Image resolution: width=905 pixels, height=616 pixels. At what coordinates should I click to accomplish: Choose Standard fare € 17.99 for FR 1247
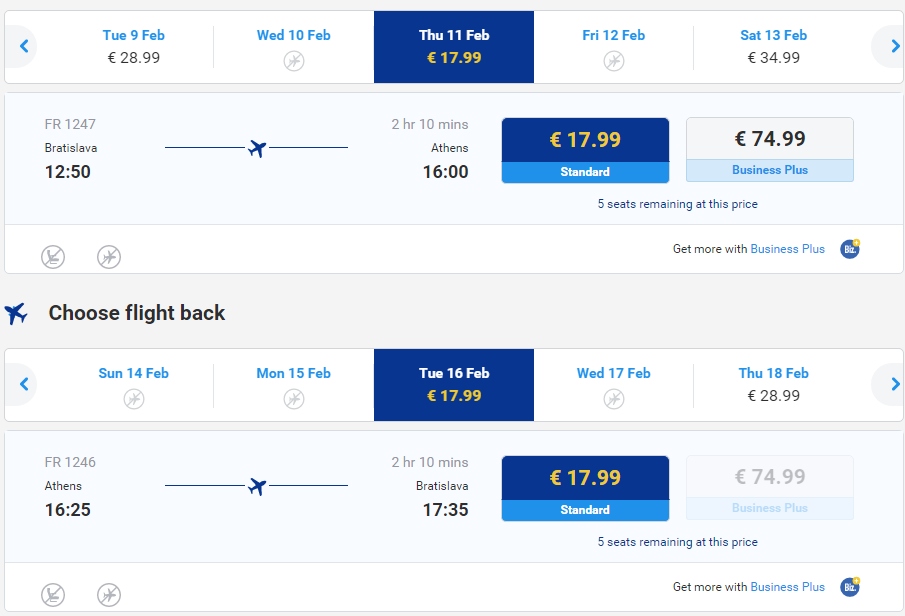(585, 151)
